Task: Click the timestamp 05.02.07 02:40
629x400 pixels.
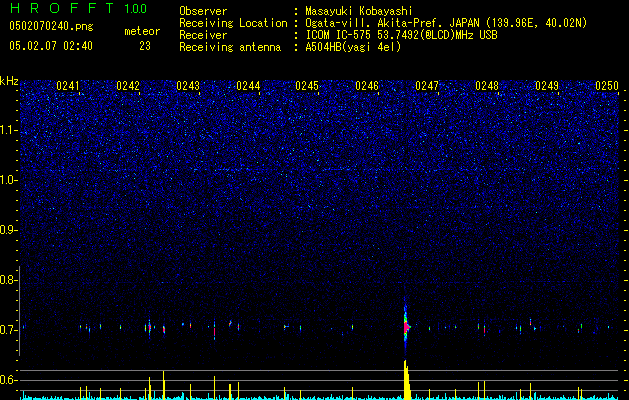Action: click(x=51, y=46)
